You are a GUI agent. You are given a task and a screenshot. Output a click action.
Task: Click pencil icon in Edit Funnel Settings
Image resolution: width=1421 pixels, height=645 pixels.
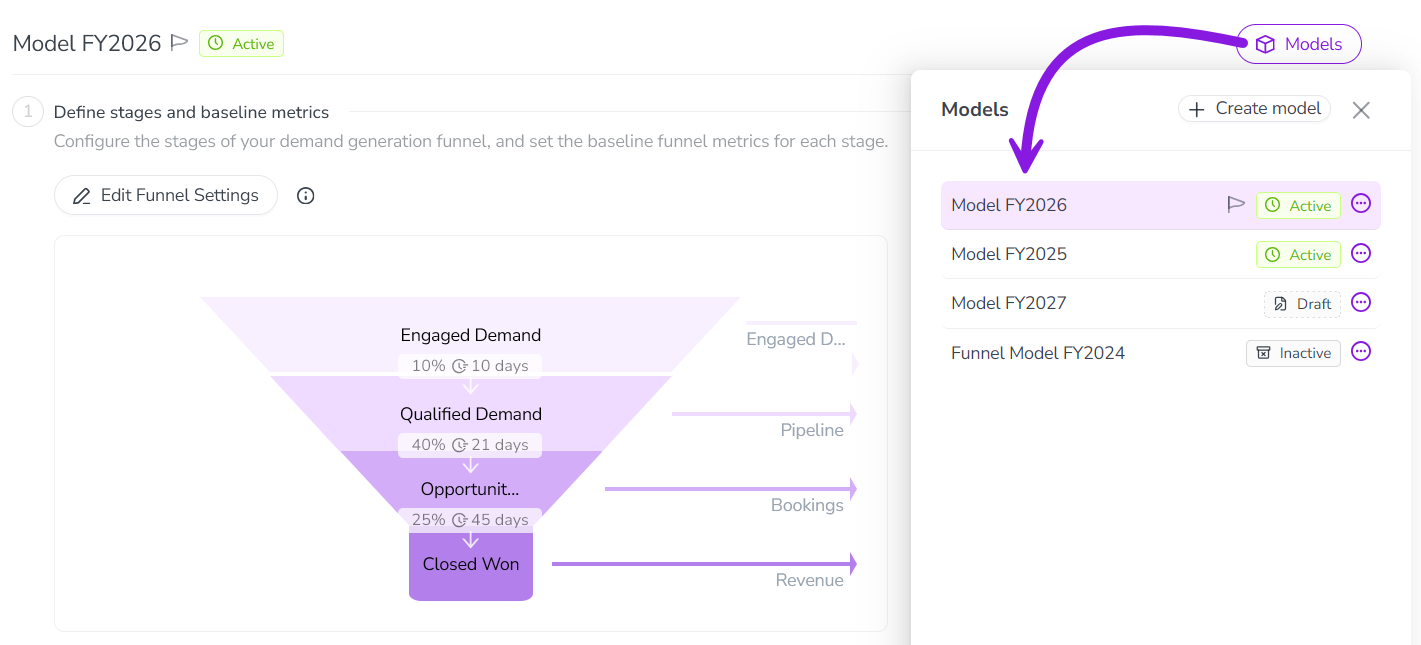82,196
